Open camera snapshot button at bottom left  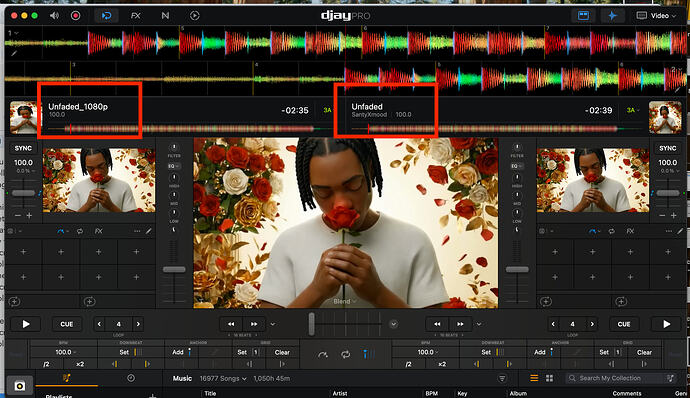[19, 386]
